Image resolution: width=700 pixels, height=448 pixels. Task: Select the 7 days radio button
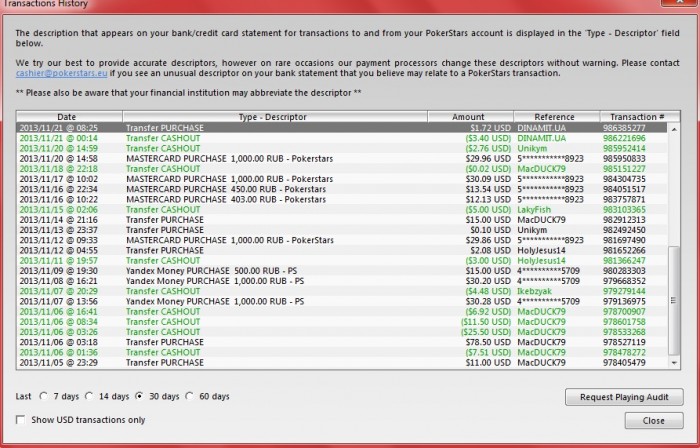pyautogui.click(x=43, y=396)
